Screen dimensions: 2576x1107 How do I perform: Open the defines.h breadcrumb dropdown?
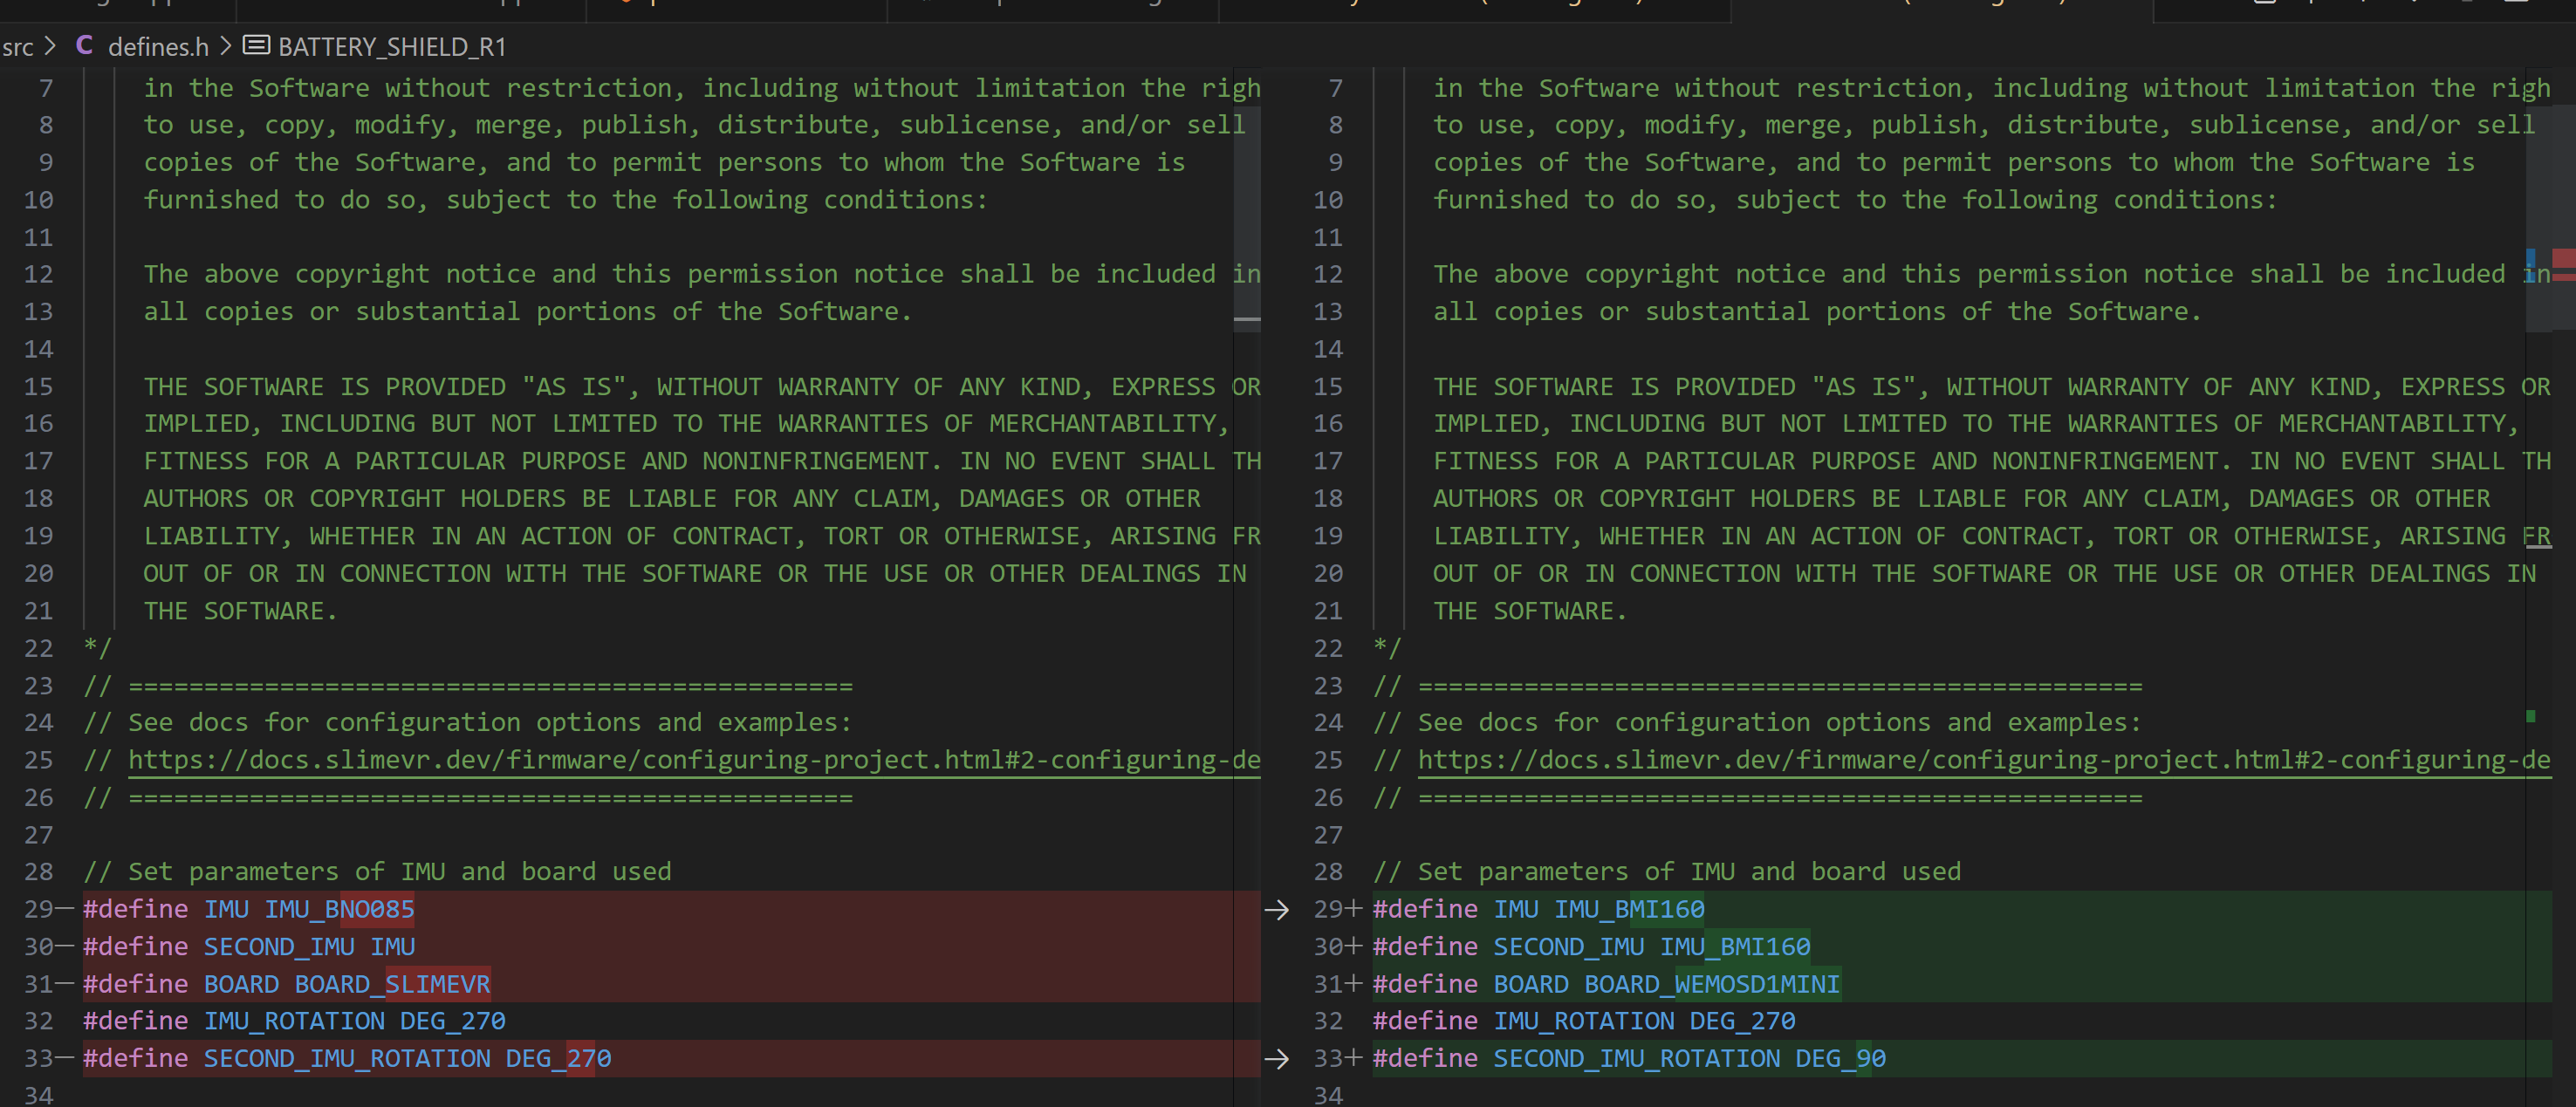(x=158, y=47)
